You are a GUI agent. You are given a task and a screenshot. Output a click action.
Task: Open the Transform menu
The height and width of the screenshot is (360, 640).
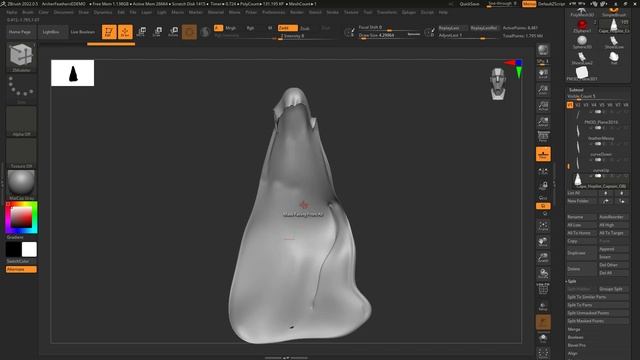coord(387,12)
